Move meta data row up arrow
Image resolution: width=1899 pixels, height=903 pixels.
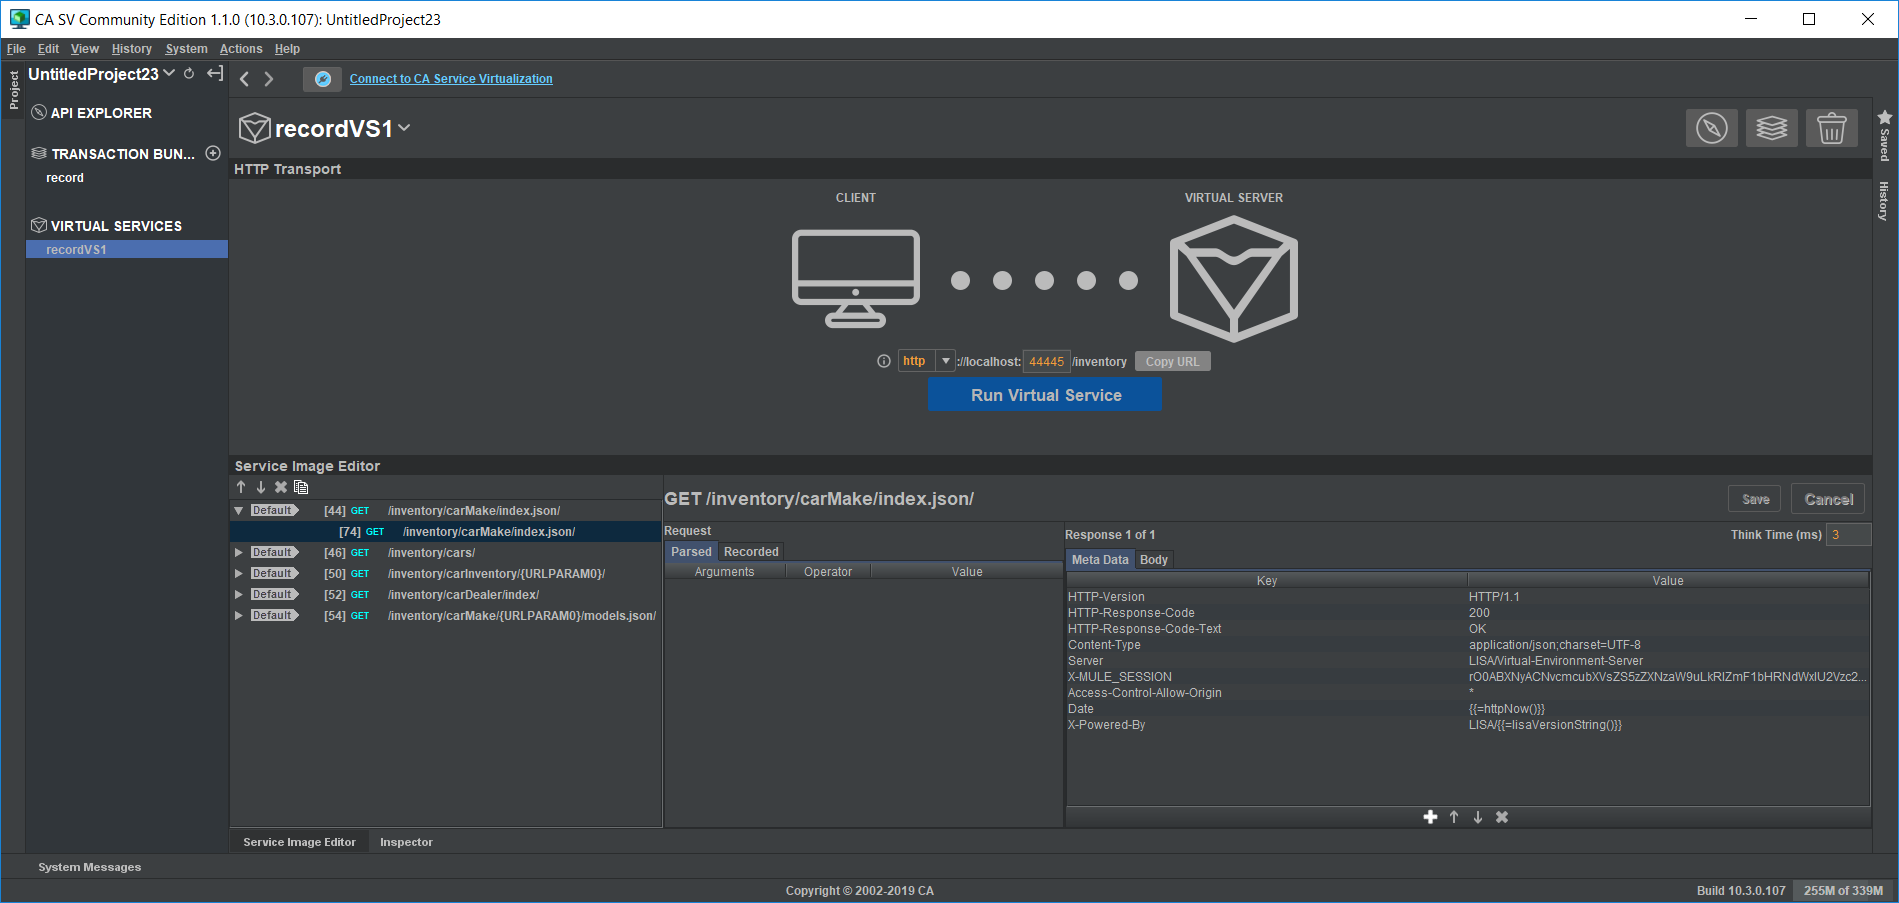(x=1454, y=817)
